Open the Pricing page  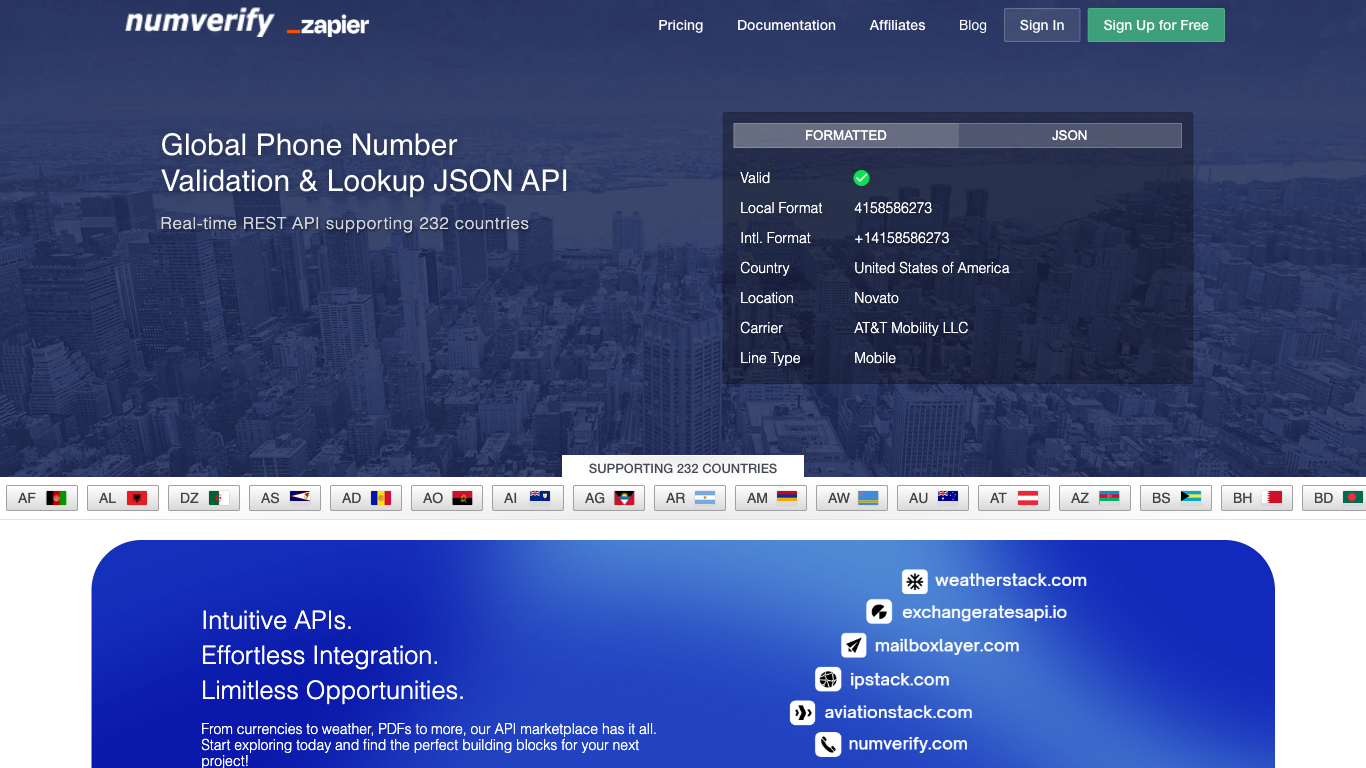(x=681, y=25)
